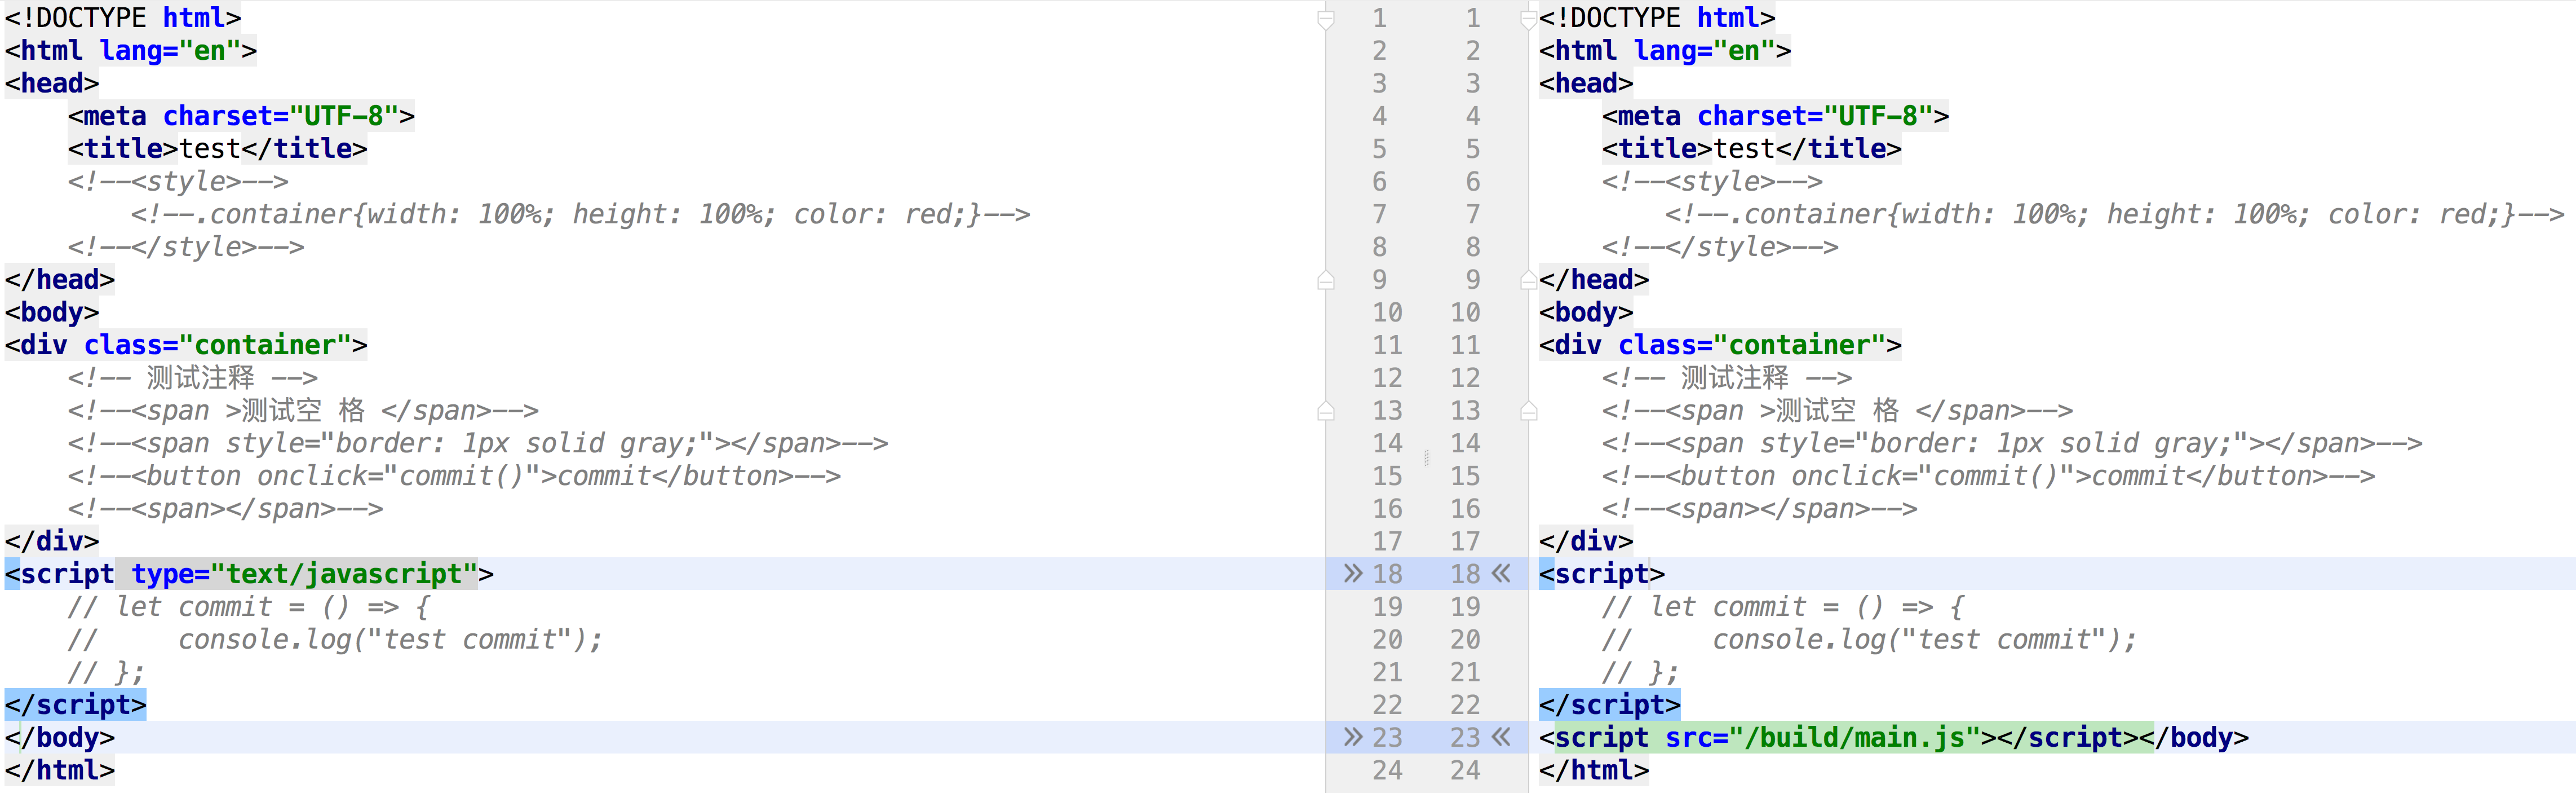Click the right </div> closing tag
2576x793 pixels.
pyautogui.click(x=1586, y=541)
